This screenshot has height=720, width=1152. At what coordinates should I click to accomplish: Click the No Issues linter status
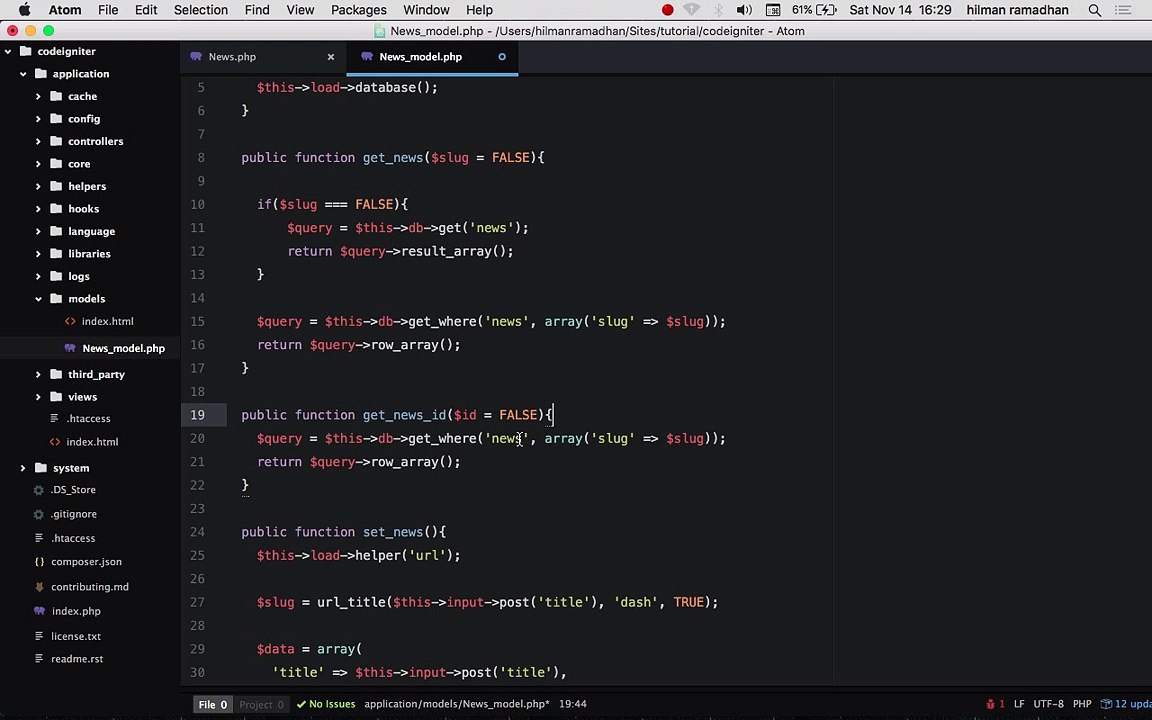[325, 704]
